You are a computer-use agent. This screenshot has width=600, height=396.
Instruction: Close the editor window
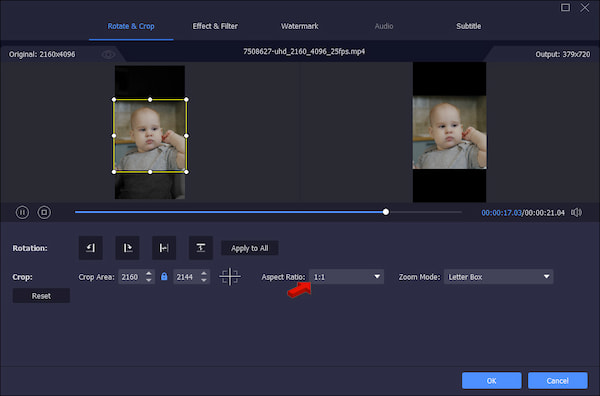pos(585,7)
